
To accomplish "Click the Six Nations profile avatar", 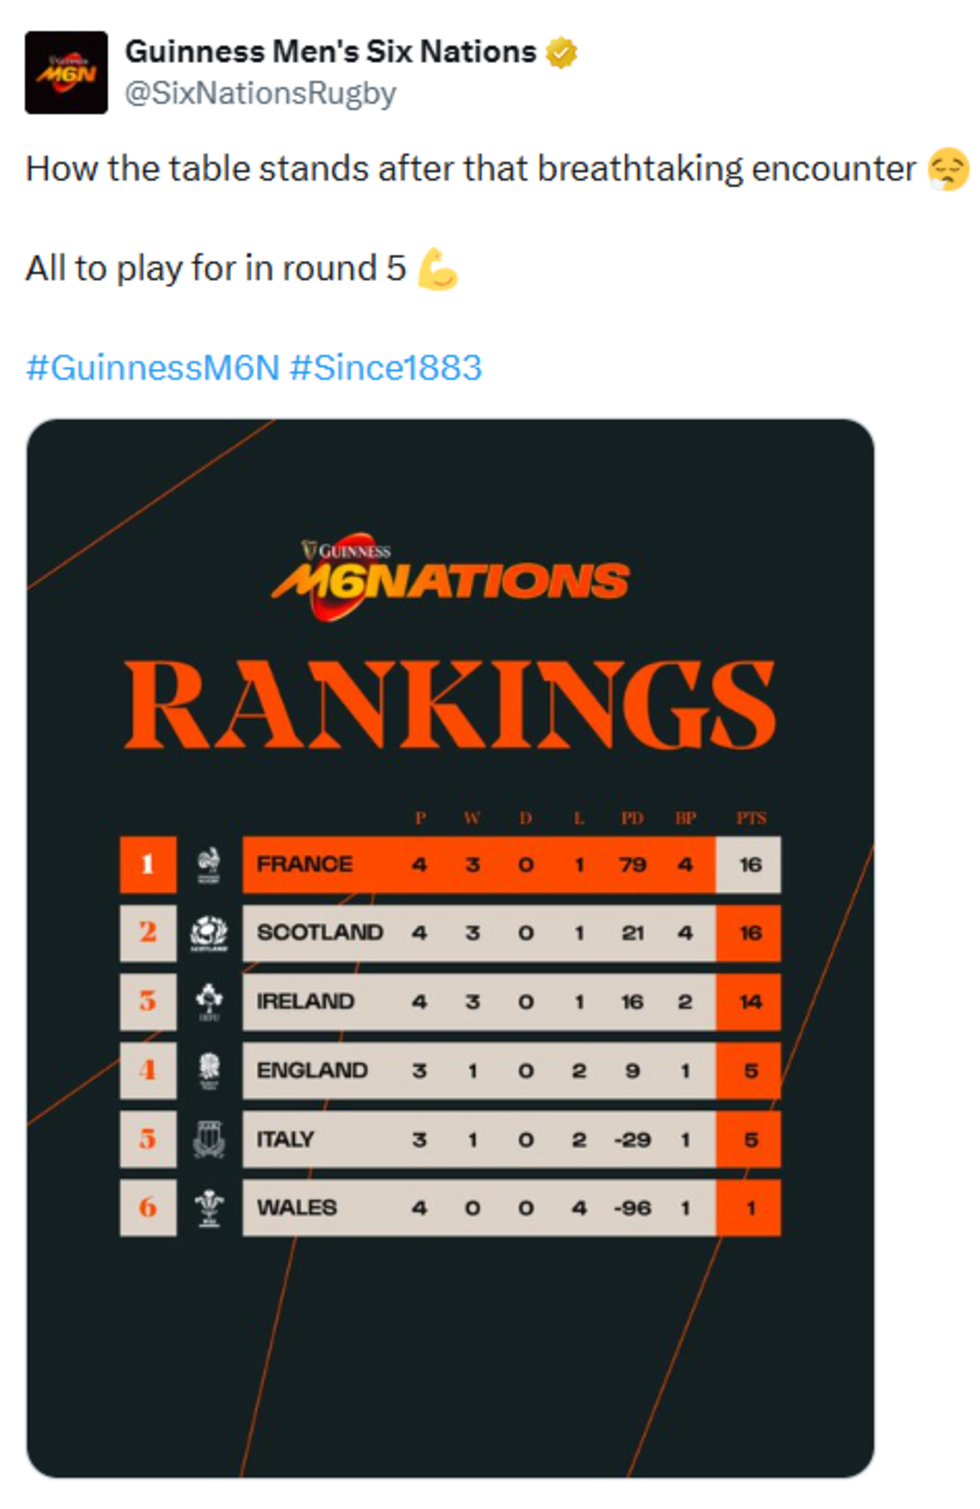I will 66,72.
